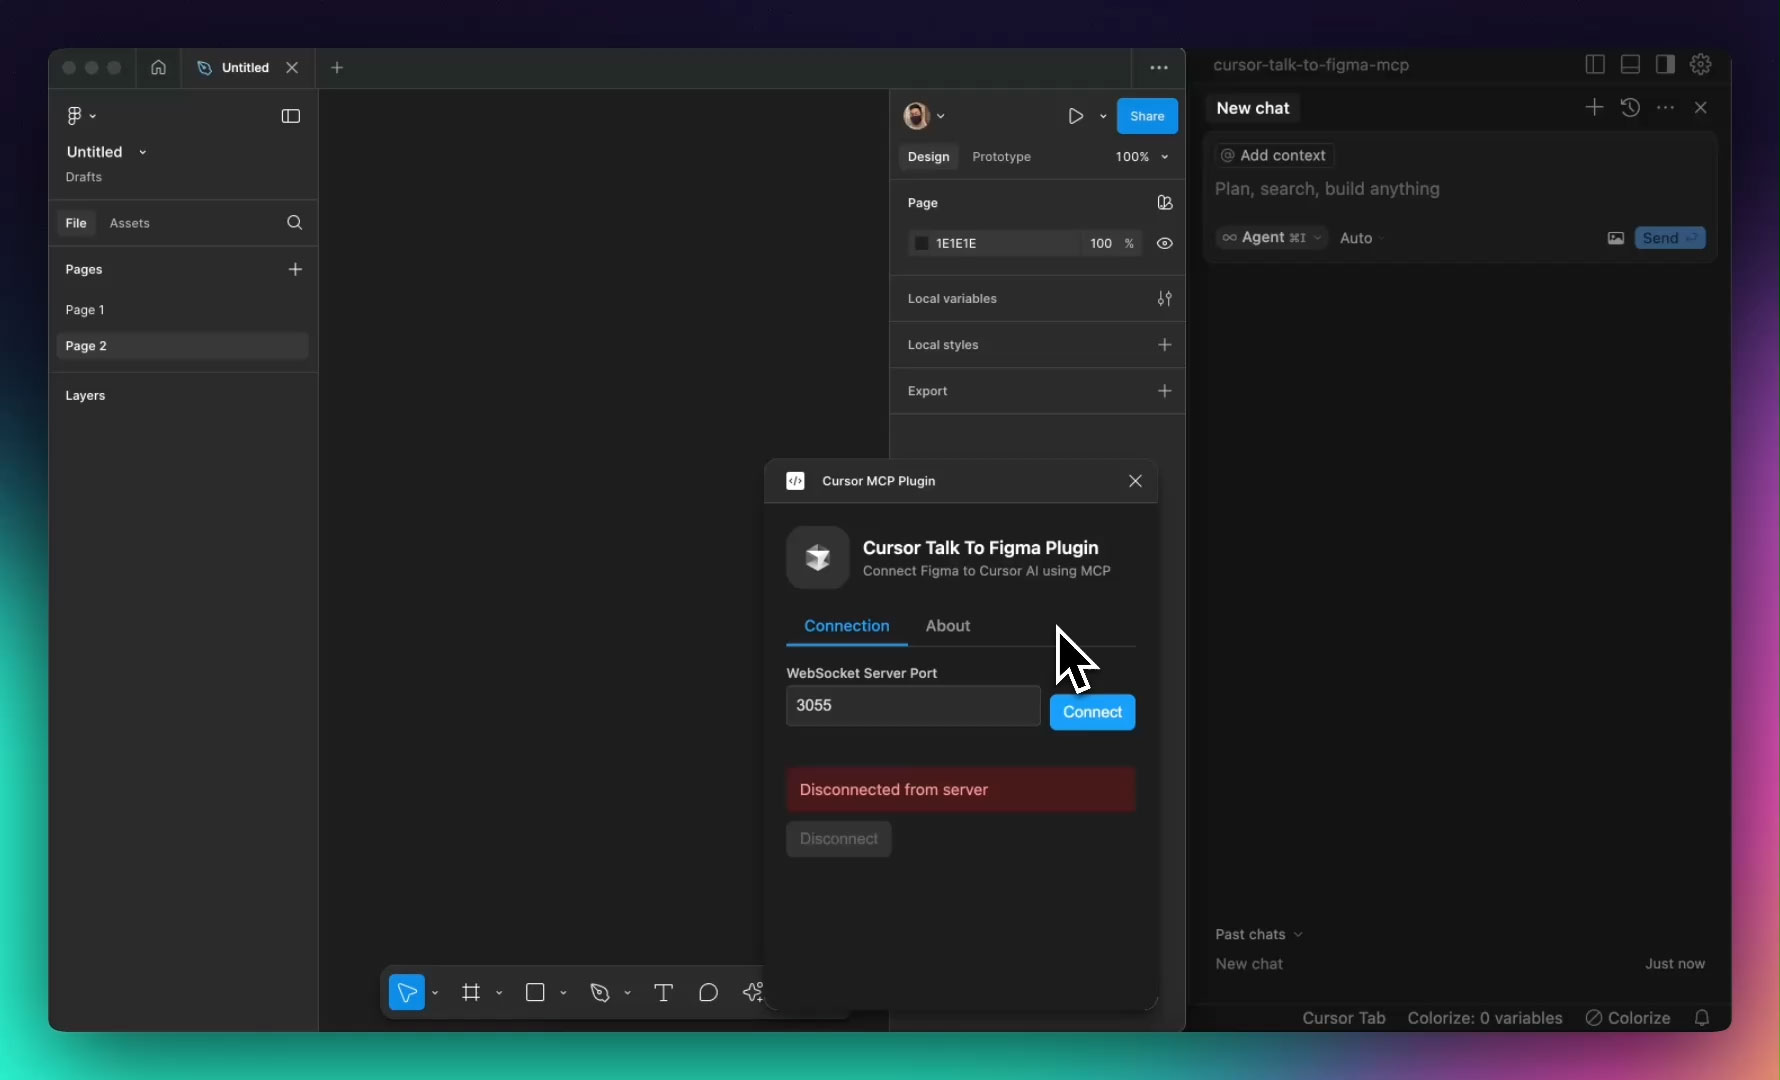Add a local style with plus
The width and height of the screenshot is (1780, 1080).
tap(1165, 344)
